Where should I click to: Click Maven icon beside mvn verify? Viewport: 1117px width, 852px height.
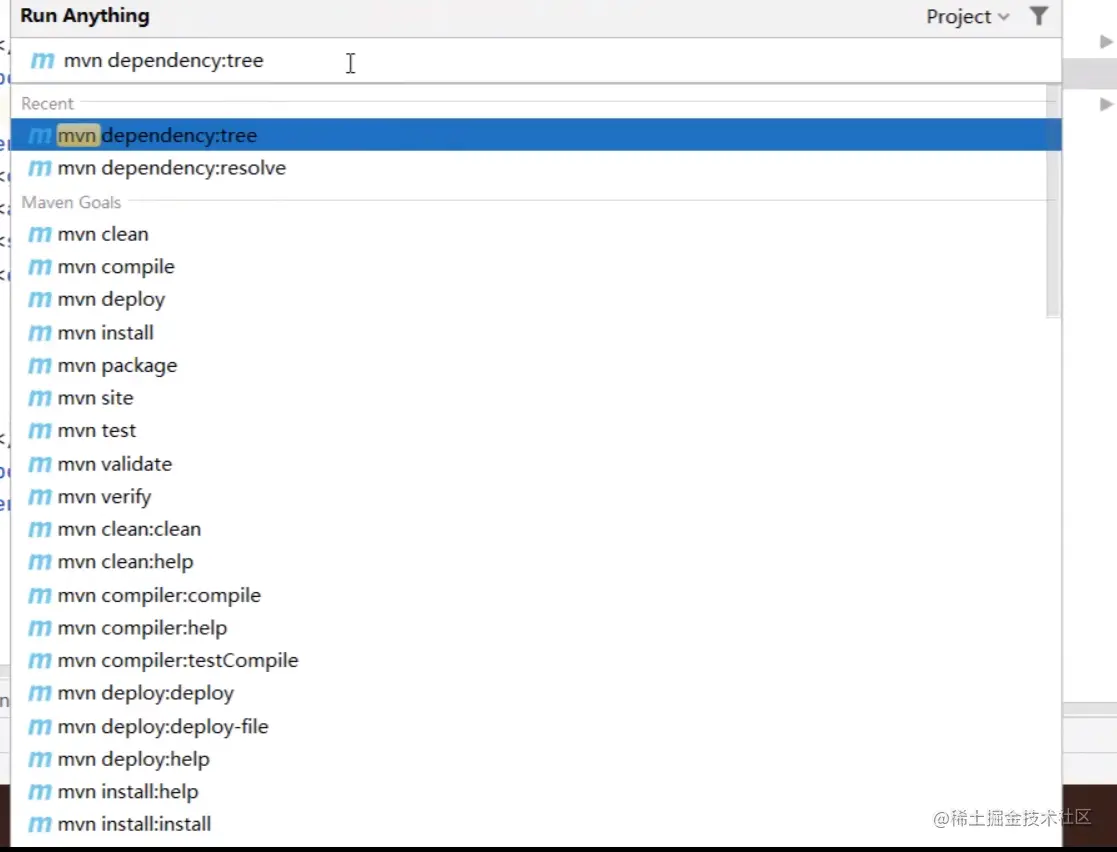point(39,497)
